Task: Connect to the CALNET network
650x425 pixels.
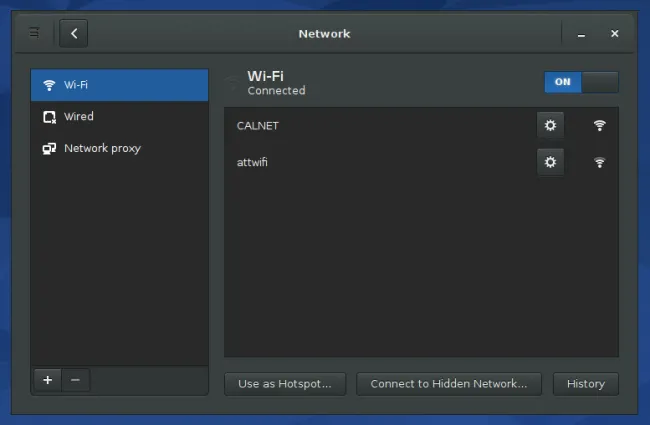Action: coord(421,126)
